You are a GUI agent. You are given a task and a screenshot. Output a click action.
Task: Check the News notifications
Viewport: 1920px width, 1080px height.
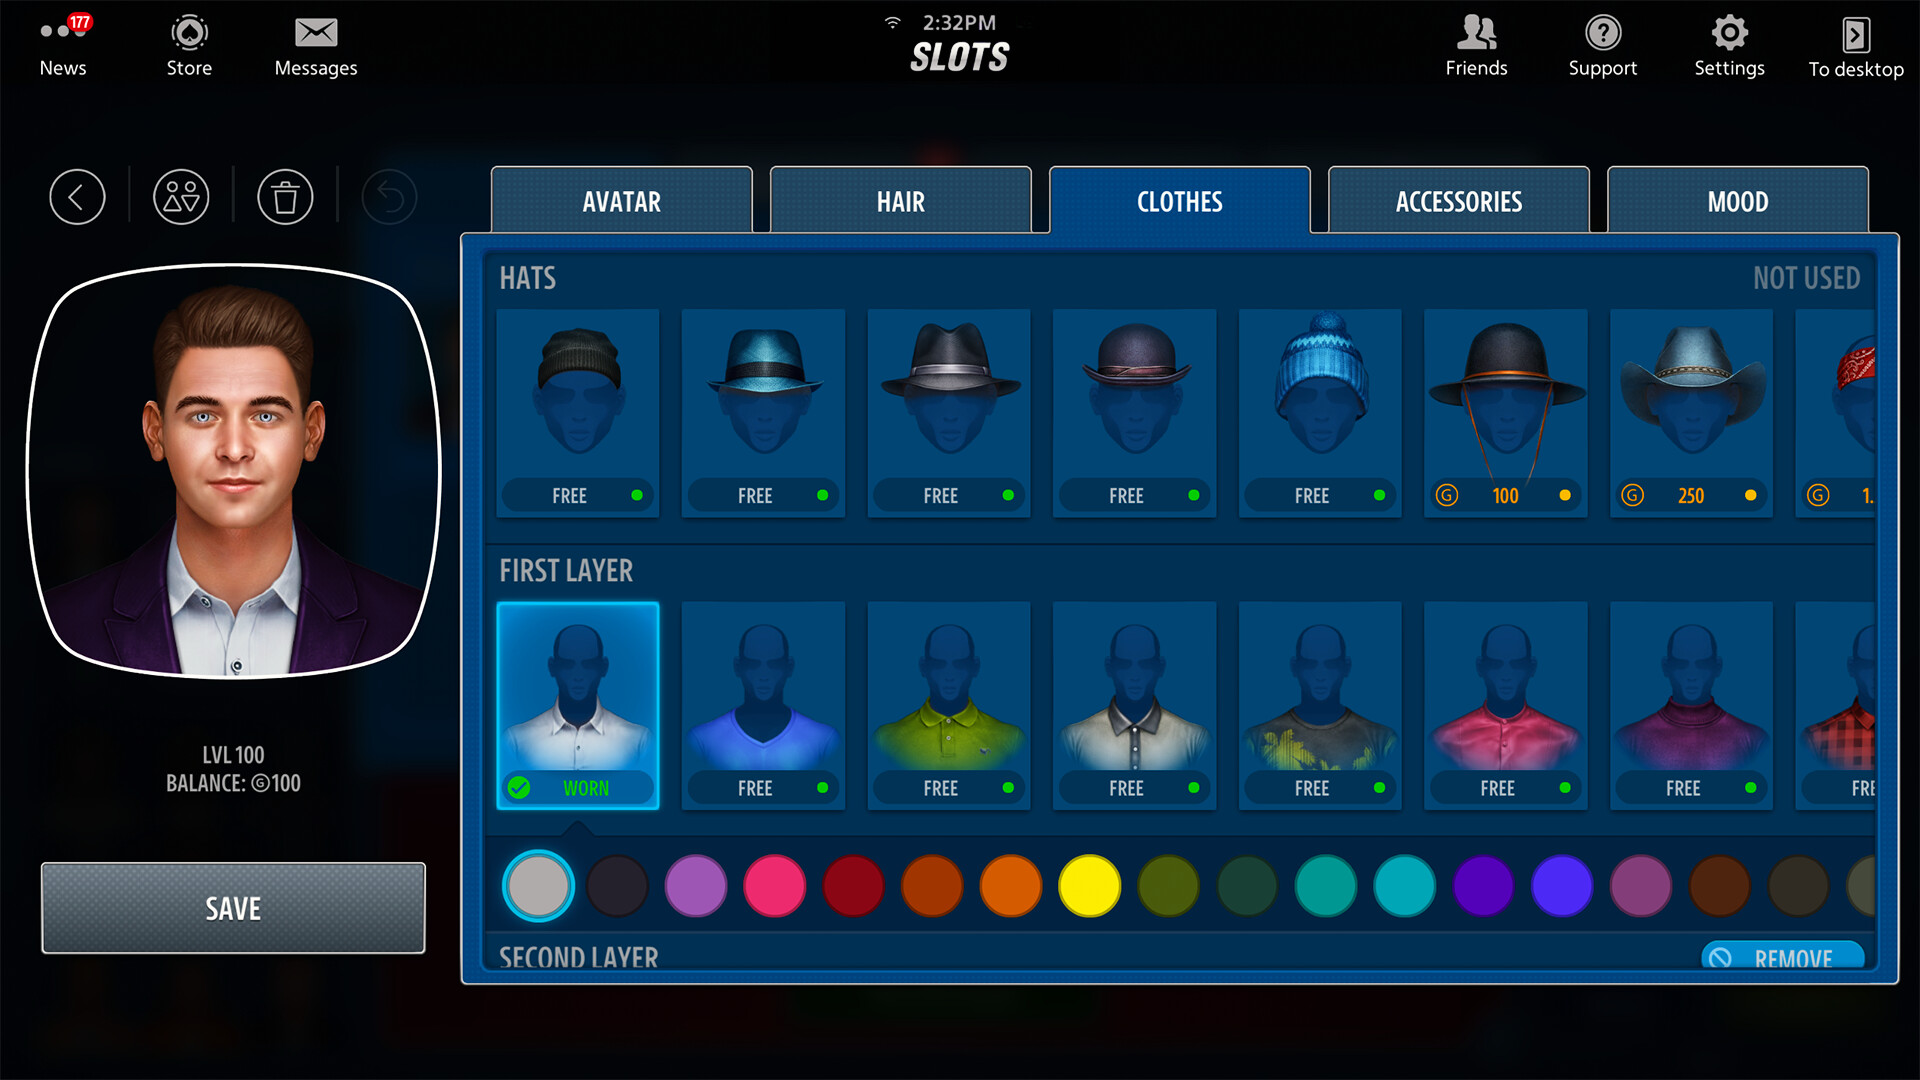pyautogui.click(x=62, y=45)
